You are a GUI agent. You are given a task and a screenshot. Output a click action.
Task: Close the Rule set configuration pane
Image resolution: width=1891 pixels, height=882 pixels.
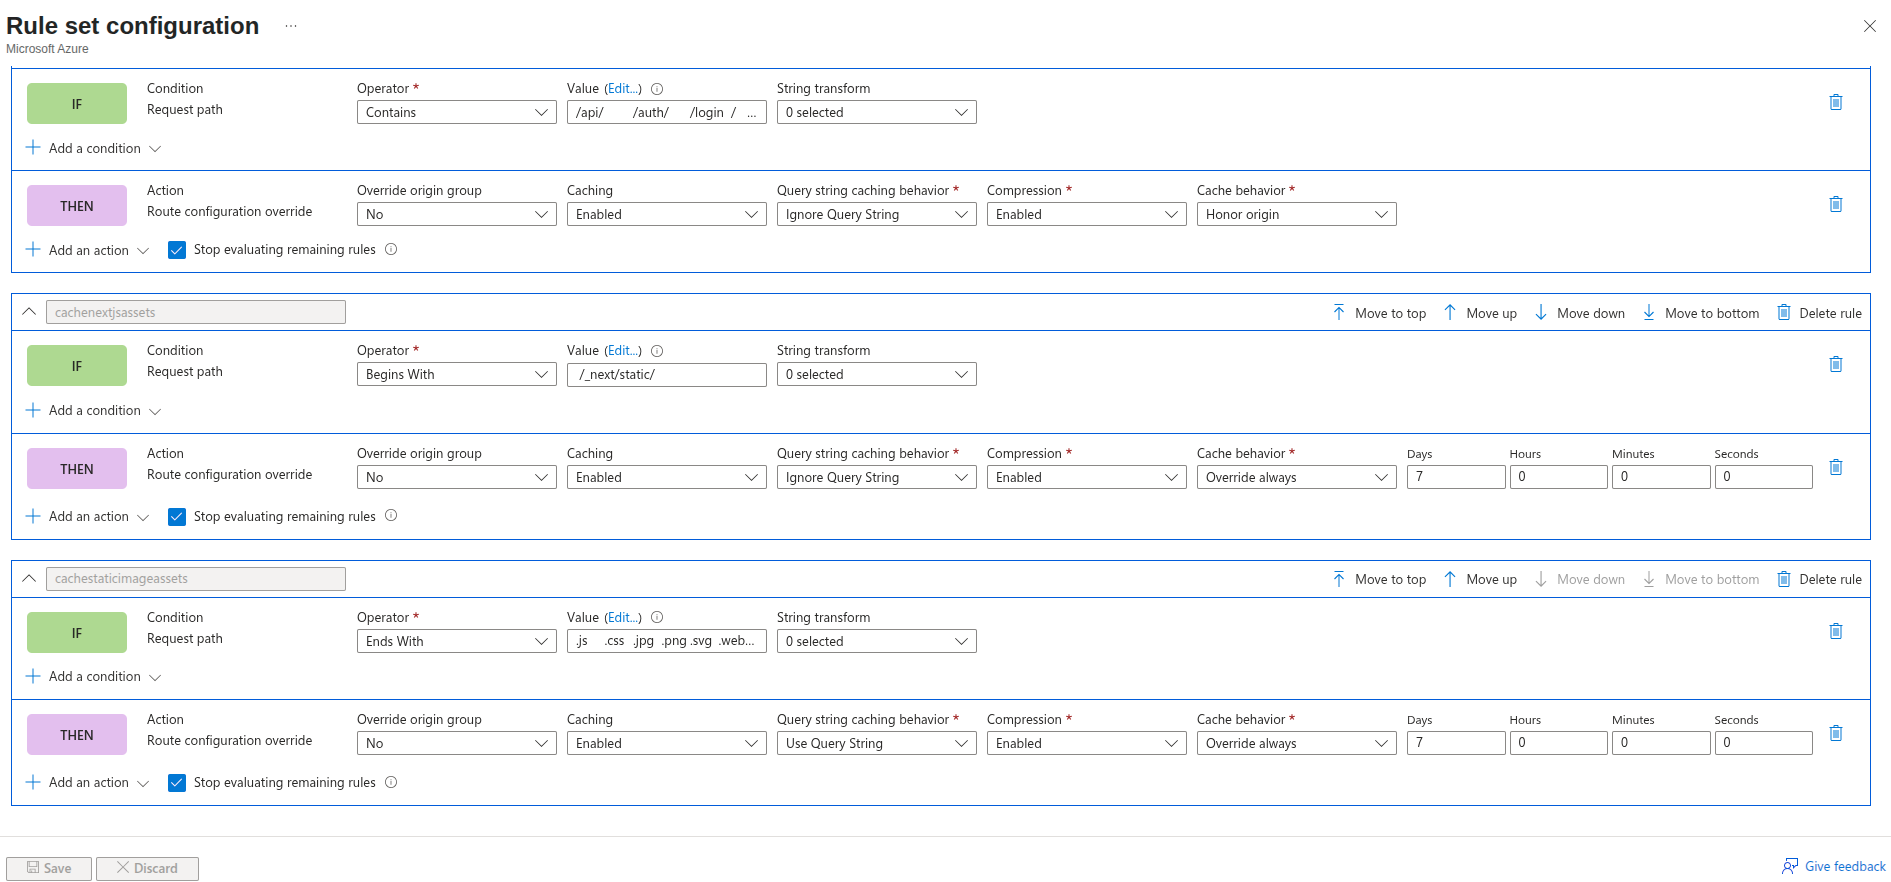[1870, 26]
